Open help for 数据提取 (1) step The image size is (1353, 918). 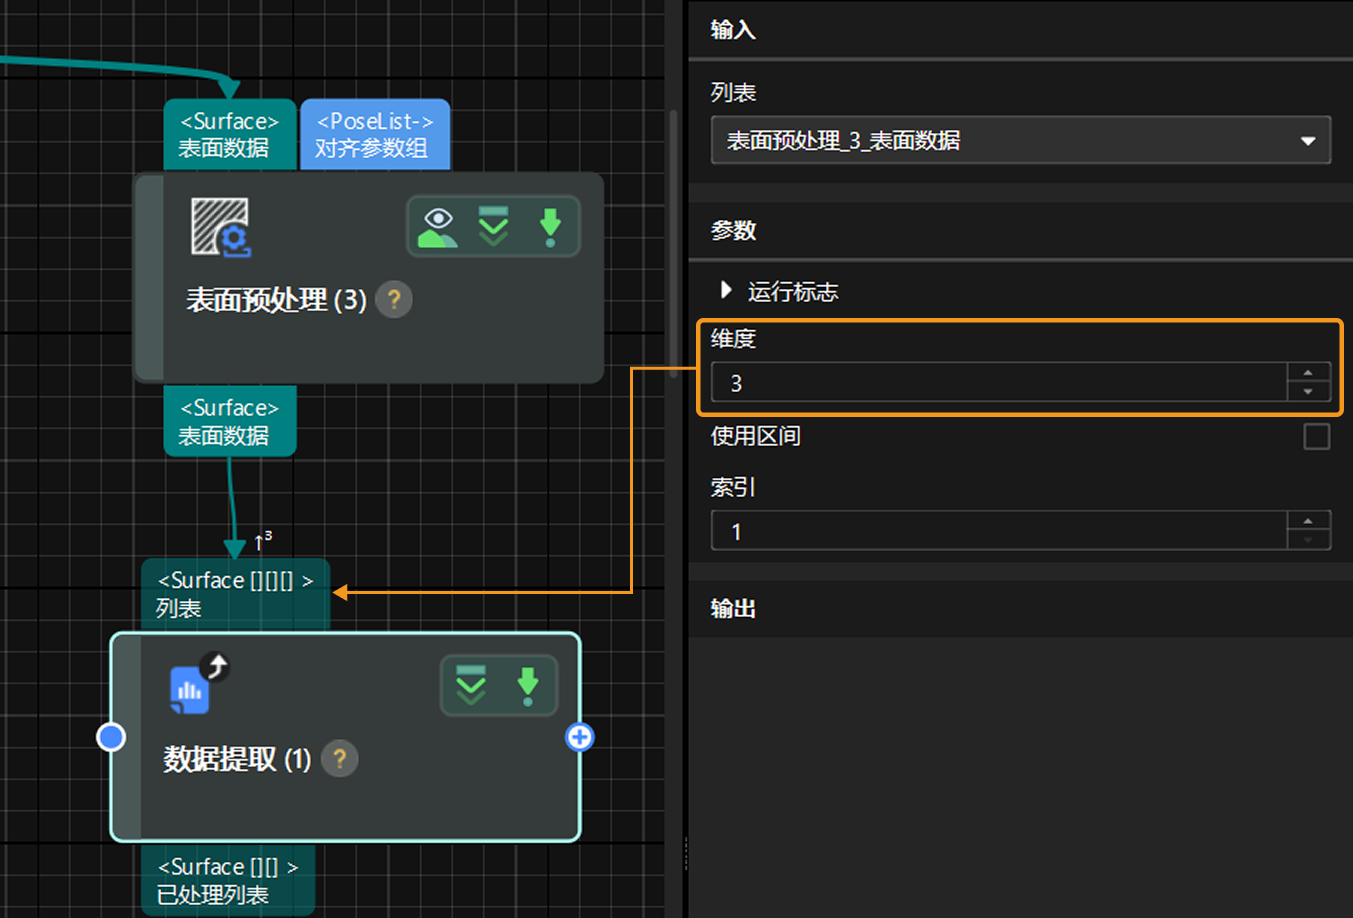coord(340,759)
